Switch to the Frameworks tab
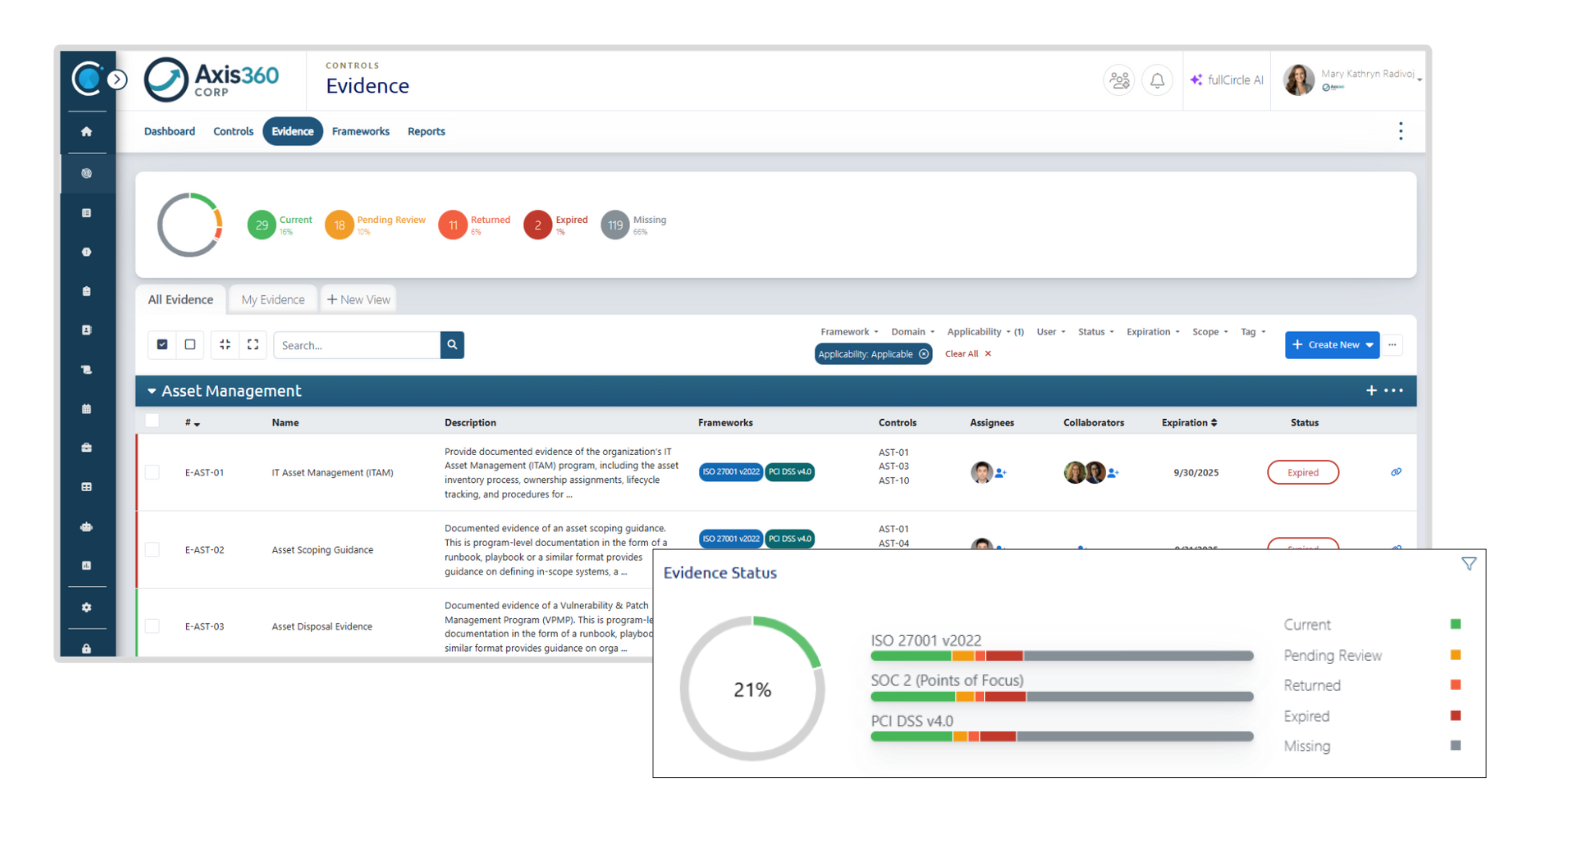The image size is (1580, 850). 361,131
